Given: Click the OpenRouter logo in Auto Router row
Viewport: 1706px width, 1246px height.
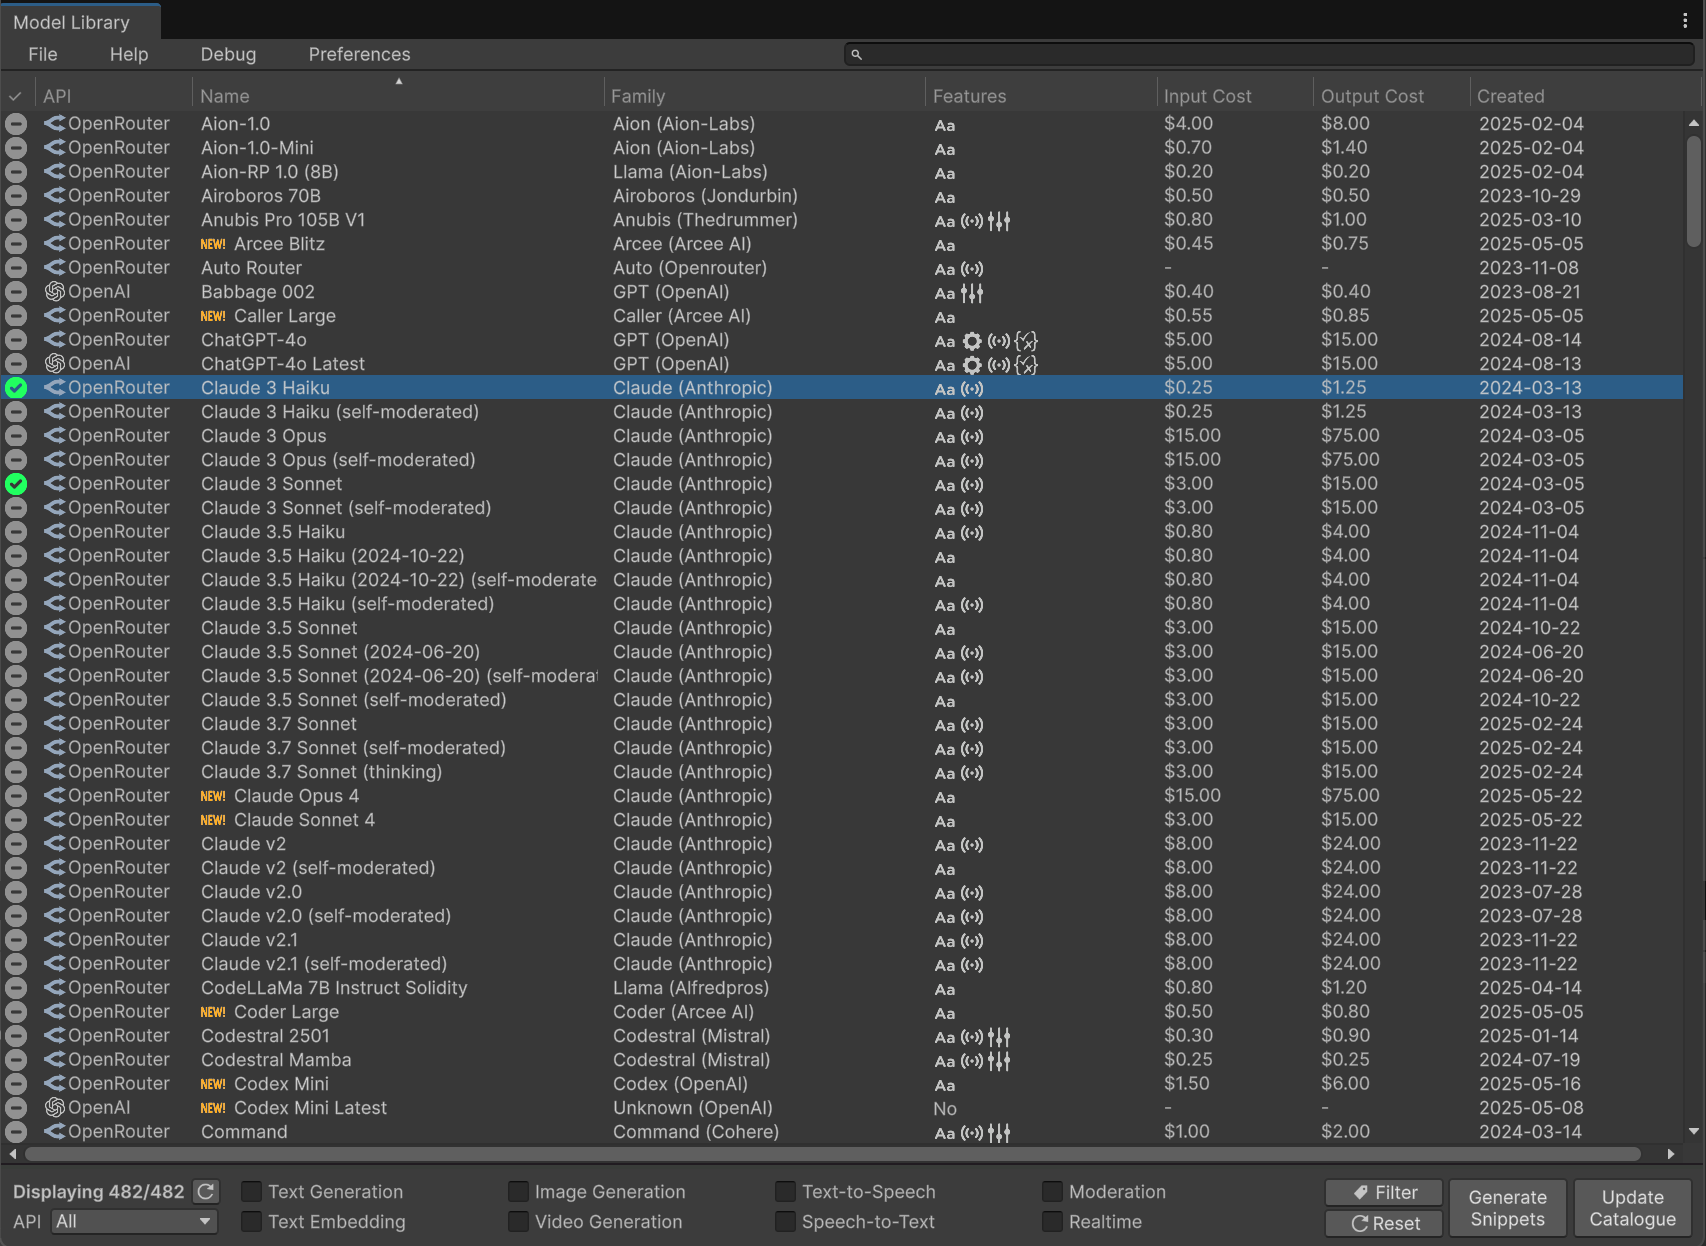Looking at the screenshot, I should pos(55,268).
